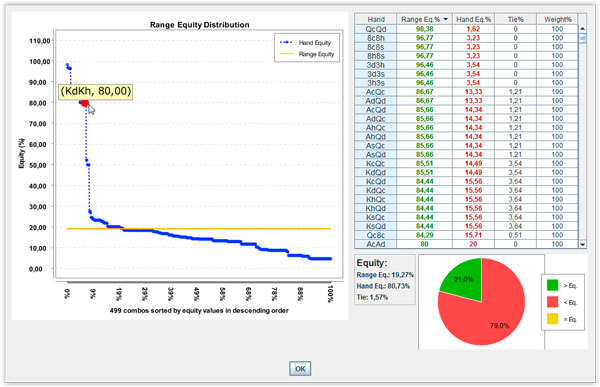Click the OK button
This screenshot has height=387, width=600.
click(300, 368)
